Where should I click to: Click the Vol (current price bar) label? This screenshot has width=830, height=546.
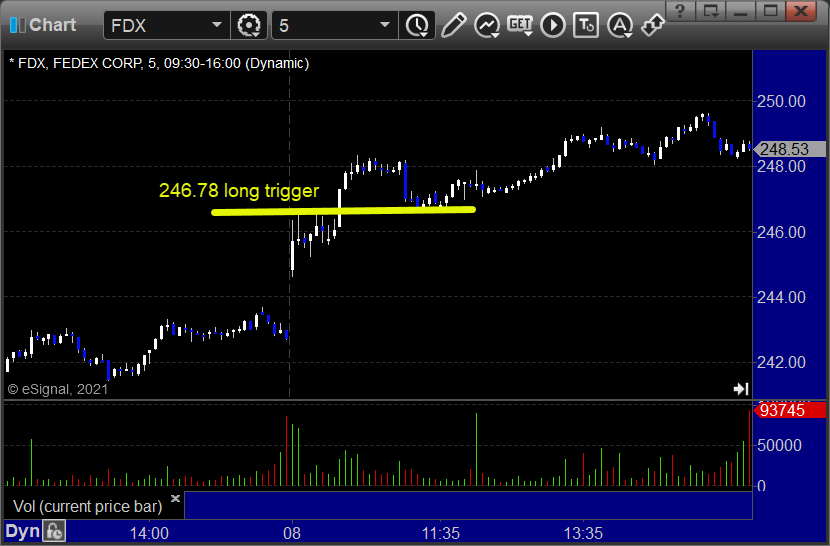point(88,506)
